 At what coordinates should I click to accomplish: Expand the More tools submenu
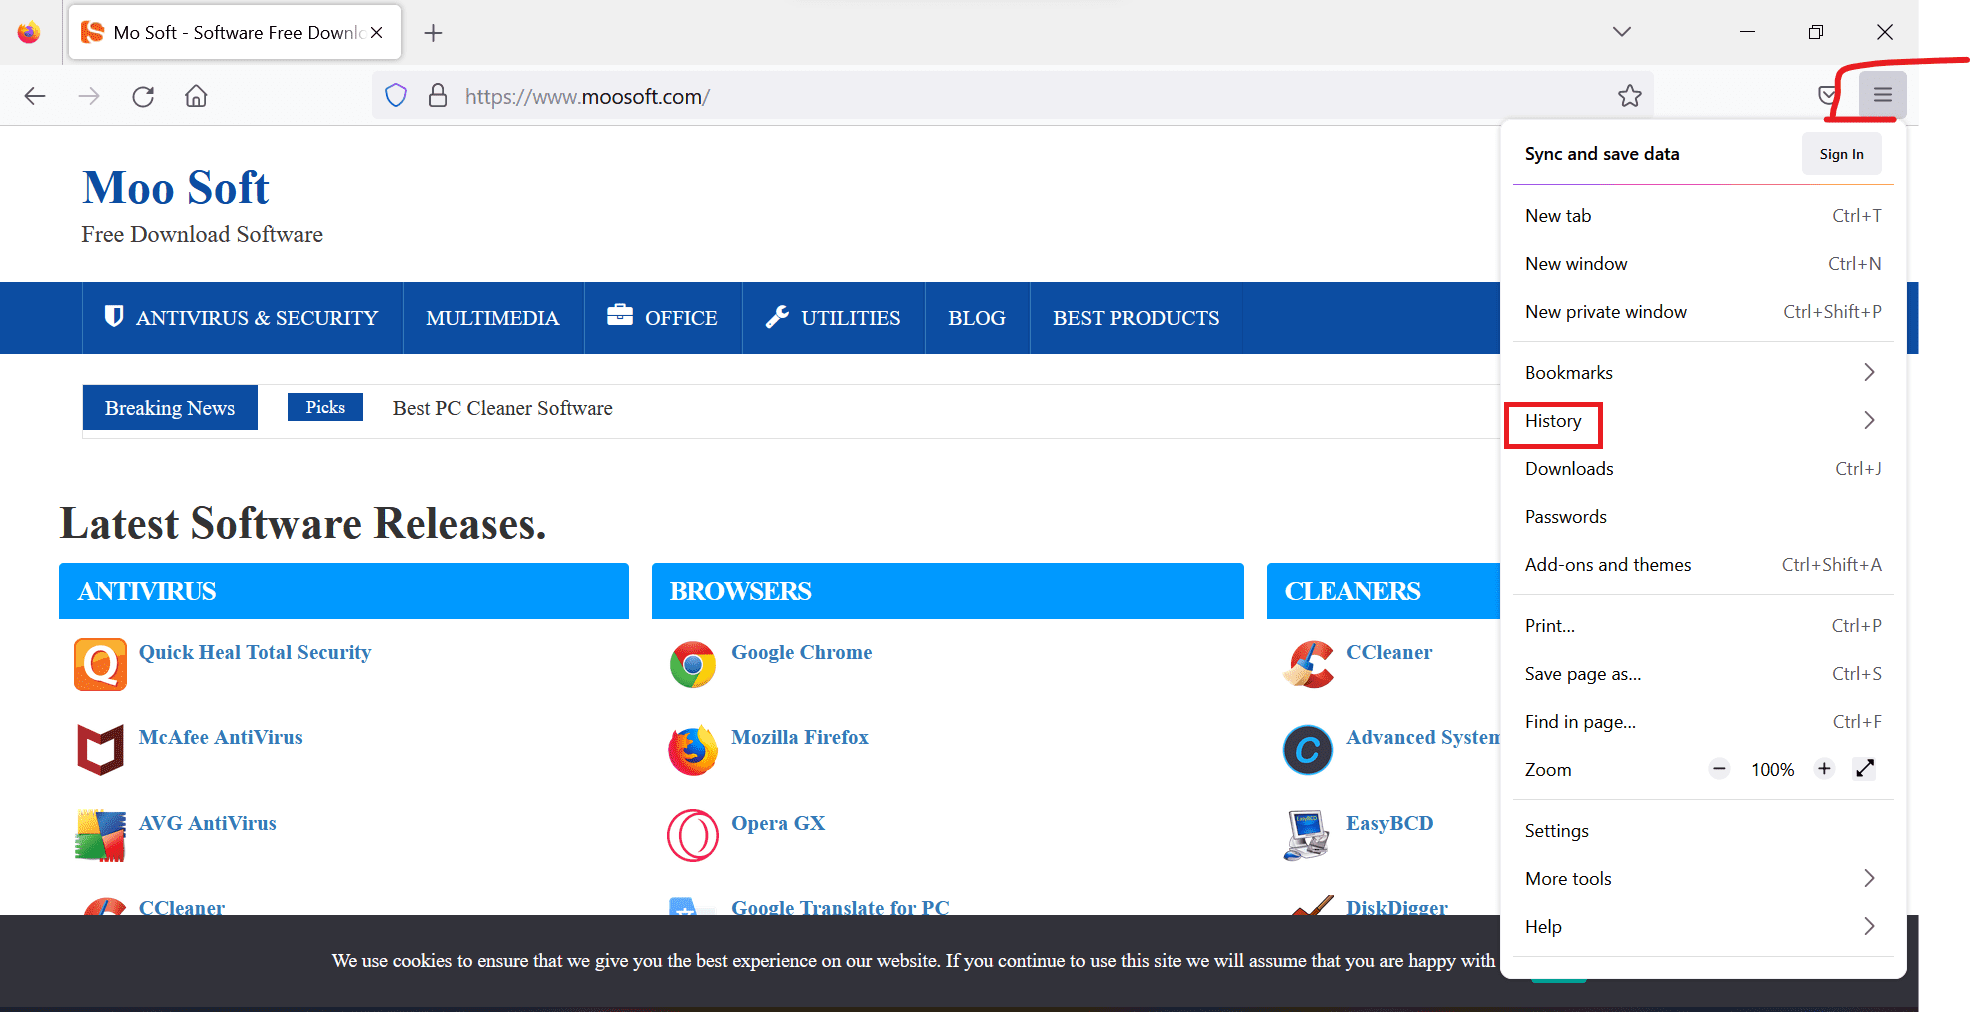point(1703,879)
